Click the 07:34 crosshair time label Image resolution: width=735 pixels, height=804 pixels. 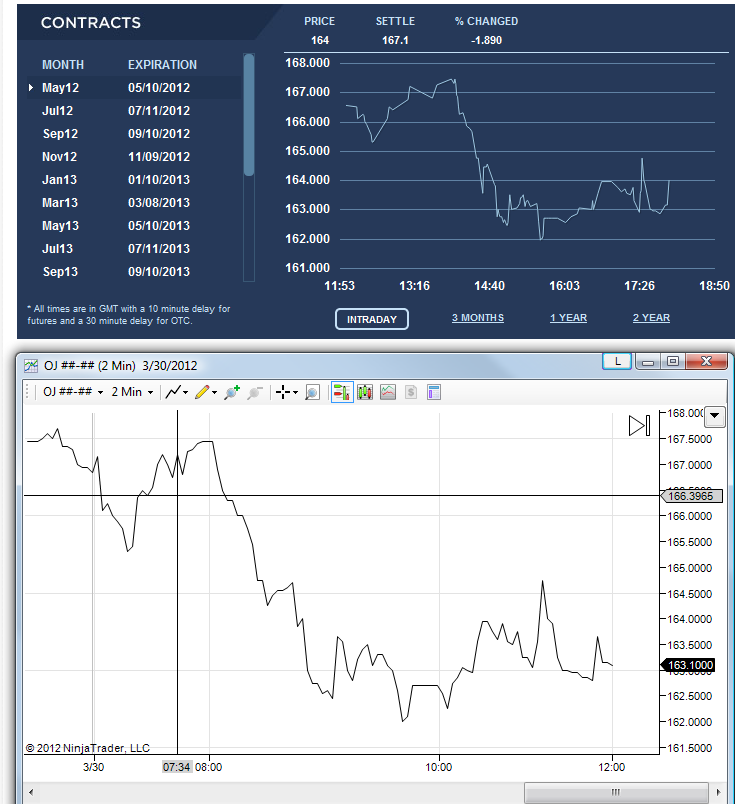[x=176, y=767]
